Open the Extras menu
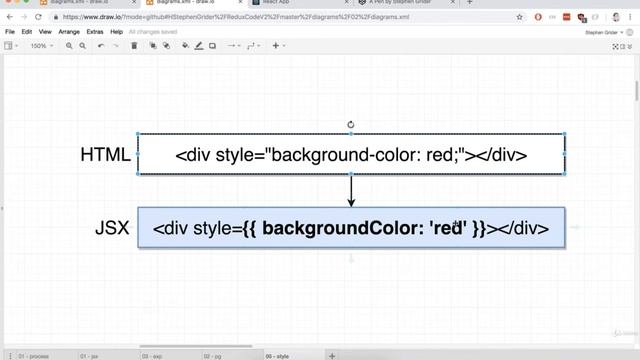 point(95,31)
